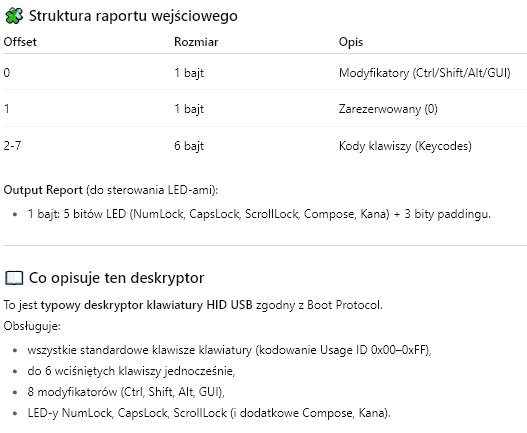Click the '5 bitów LED' bullet line
The height and width of the screenshot is (433, 527).
[259, 214]
